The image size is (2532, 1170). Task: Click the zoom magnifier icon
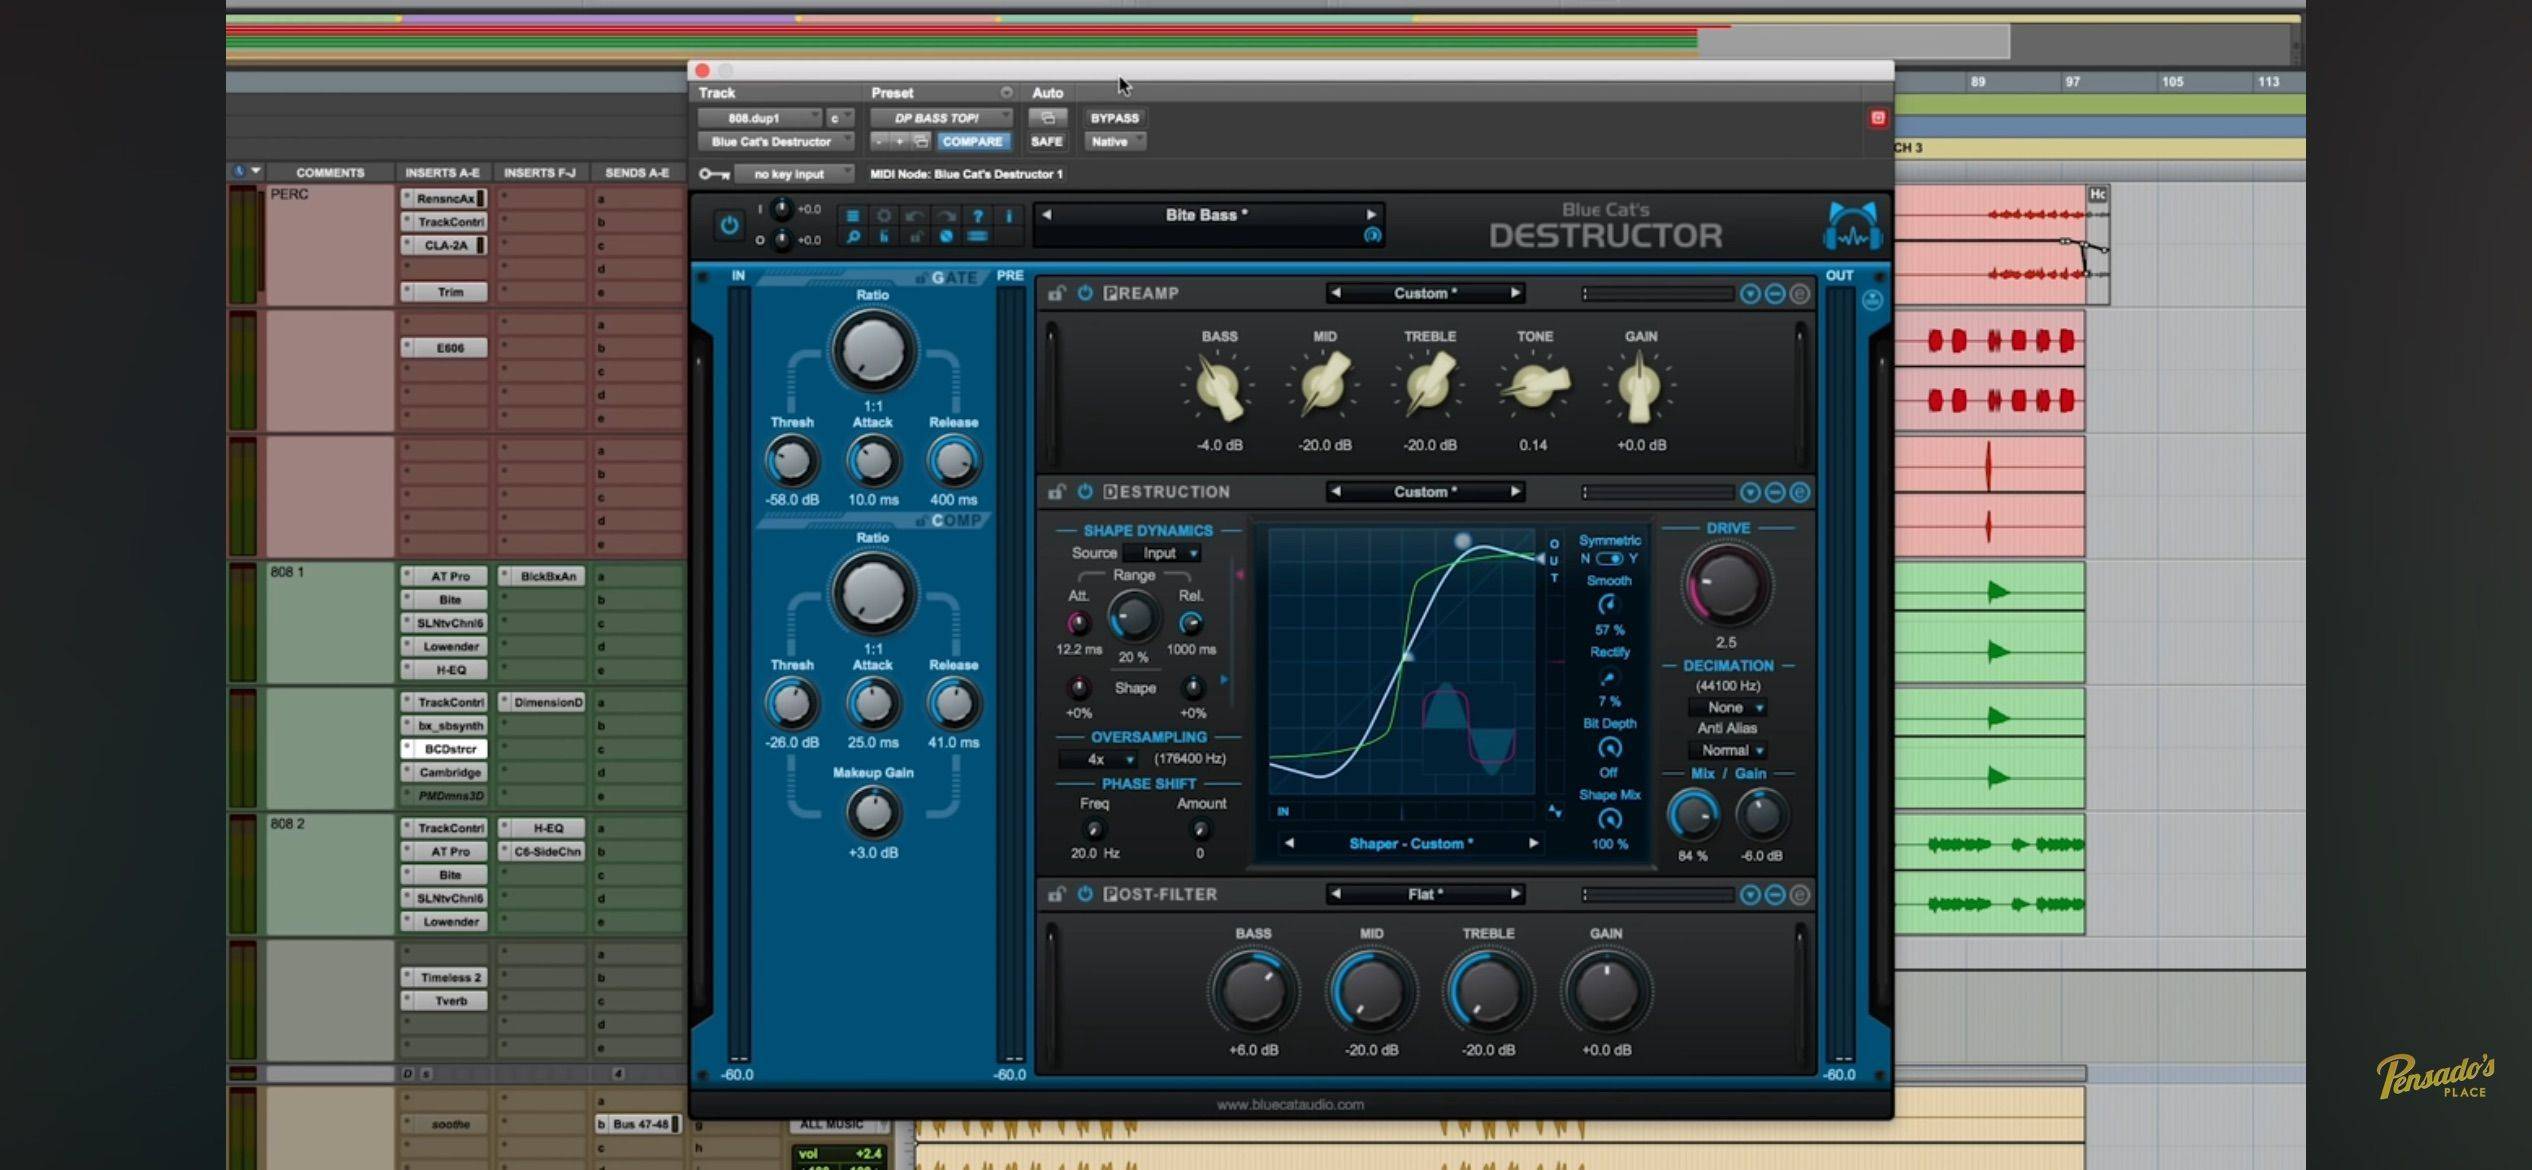pyautogui.click(x=853, y=237)
